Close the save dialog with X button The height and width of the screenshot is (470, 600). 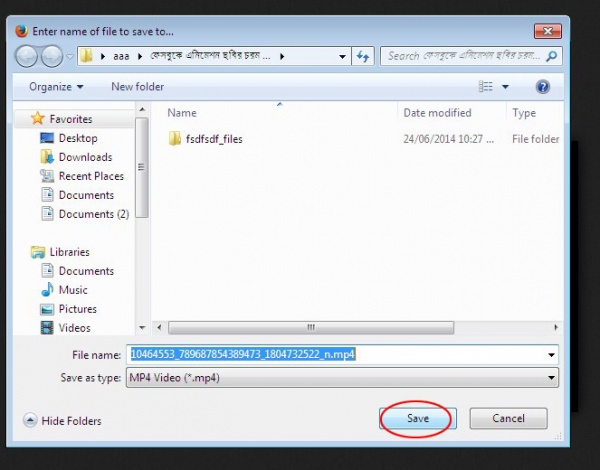(548, 31)
